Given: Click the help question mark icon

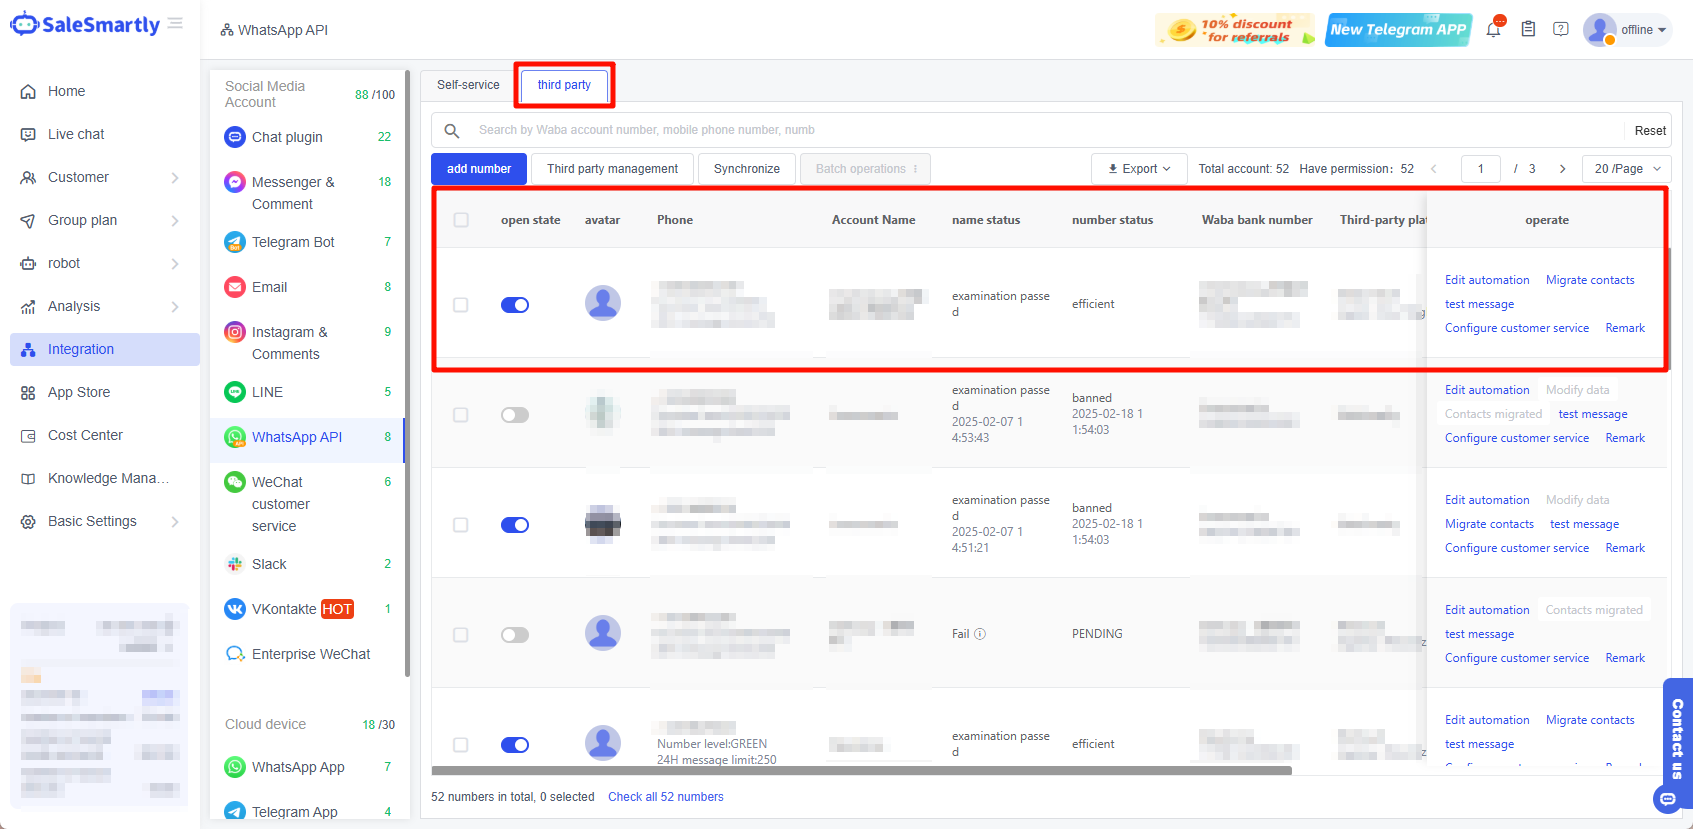Looking at the screenshot, I should [1560, 30].
